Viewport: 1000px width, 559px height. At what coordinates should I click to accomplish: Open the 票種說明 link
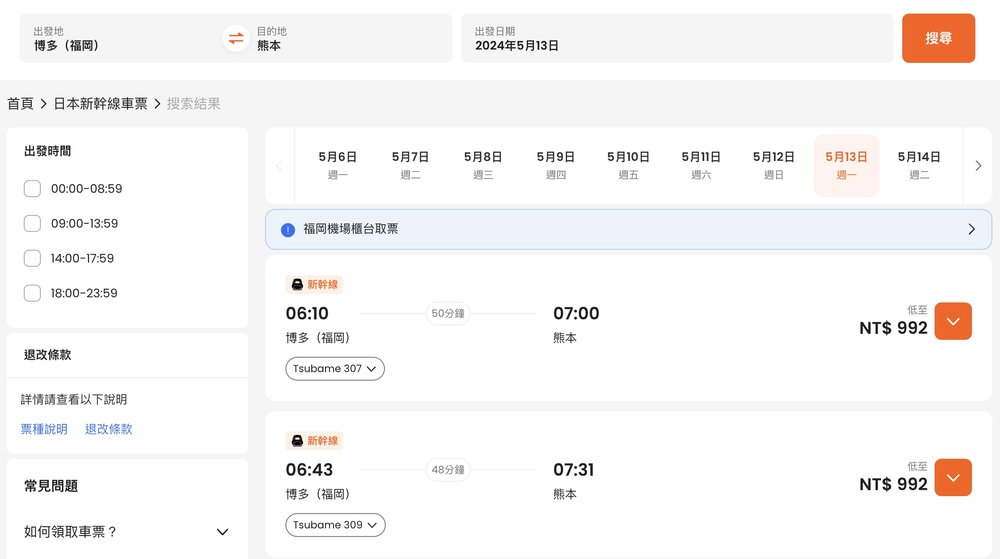tap(44, 429)
